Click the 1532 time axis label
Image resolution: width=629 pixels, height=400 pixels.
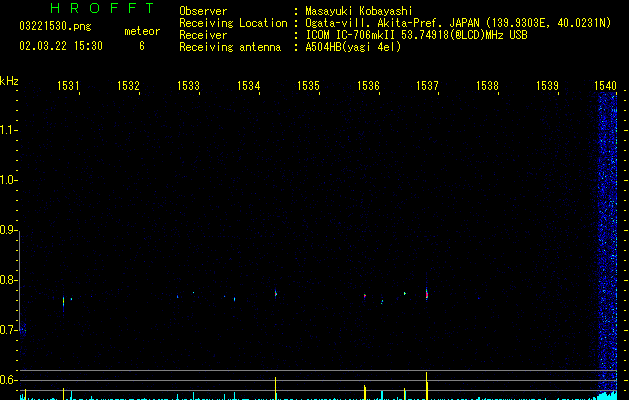click(128, 85)
